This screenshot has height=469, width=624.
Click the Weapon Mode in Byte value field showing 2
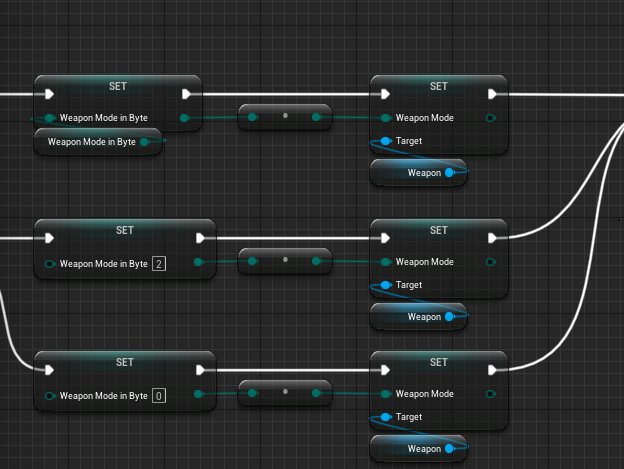pyautogui.click(x=158, y=263)
